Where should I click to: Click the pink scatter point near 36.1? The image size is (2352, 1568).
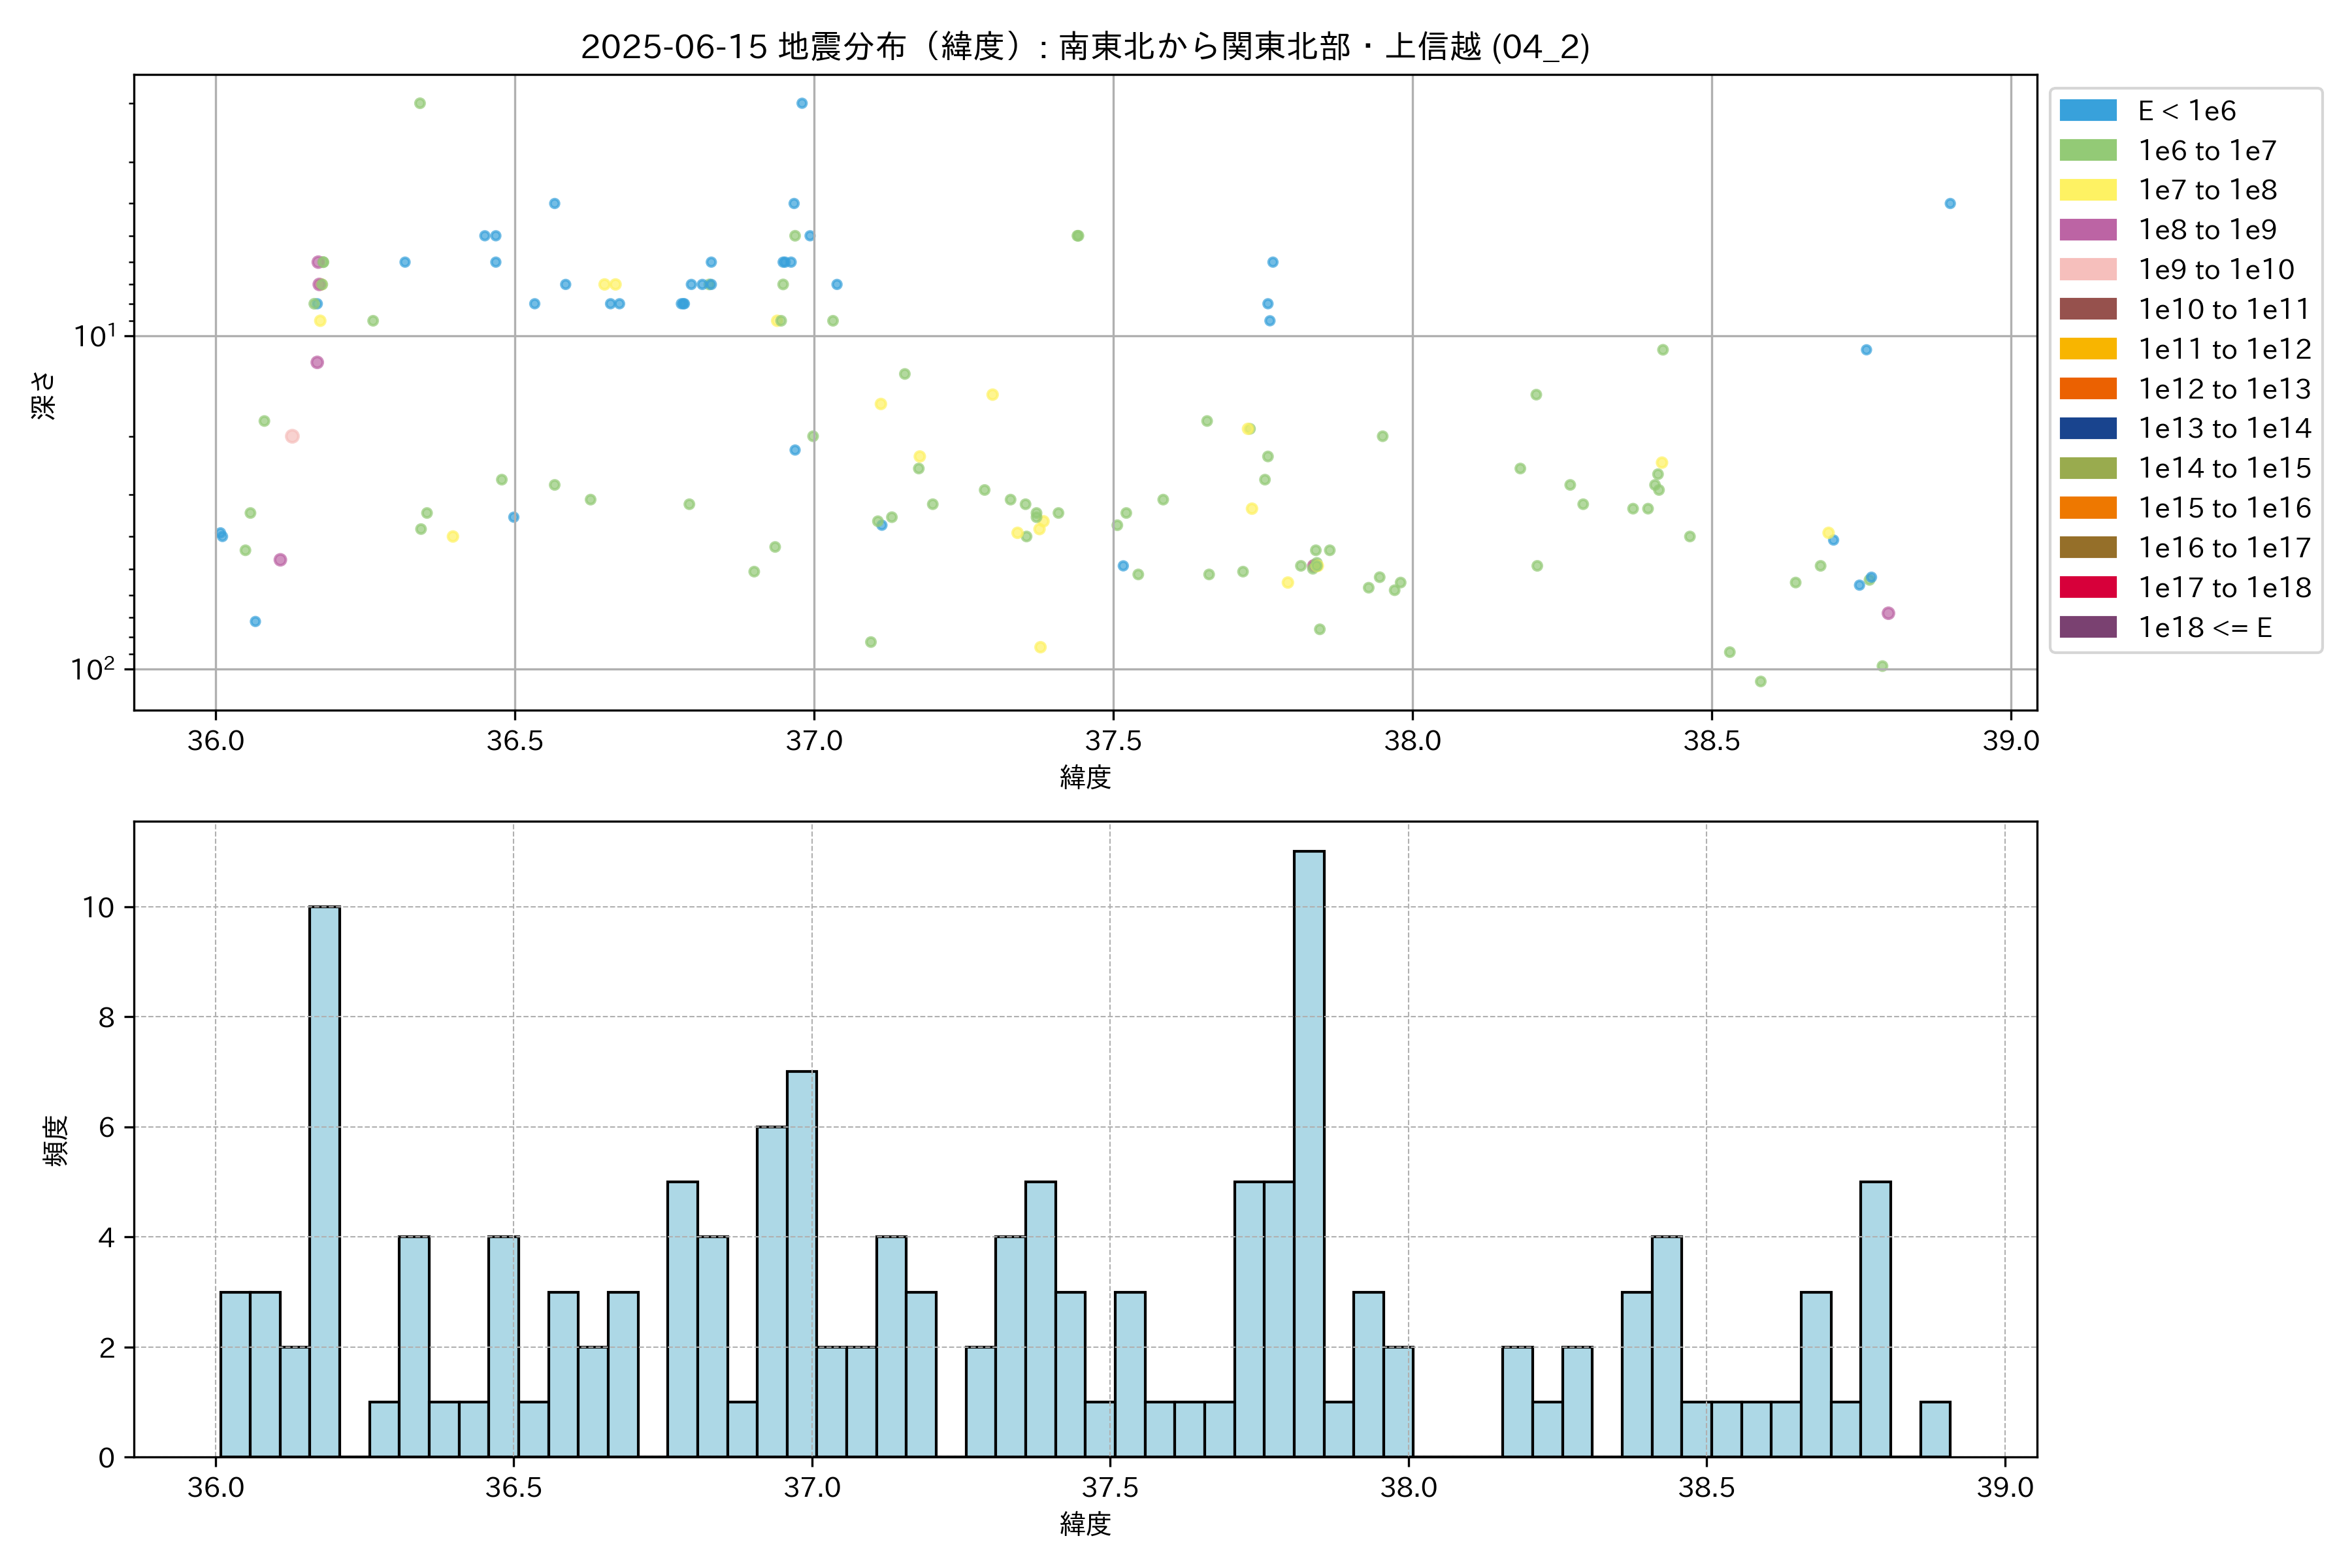pyautogui.click(x=292, y=436)
